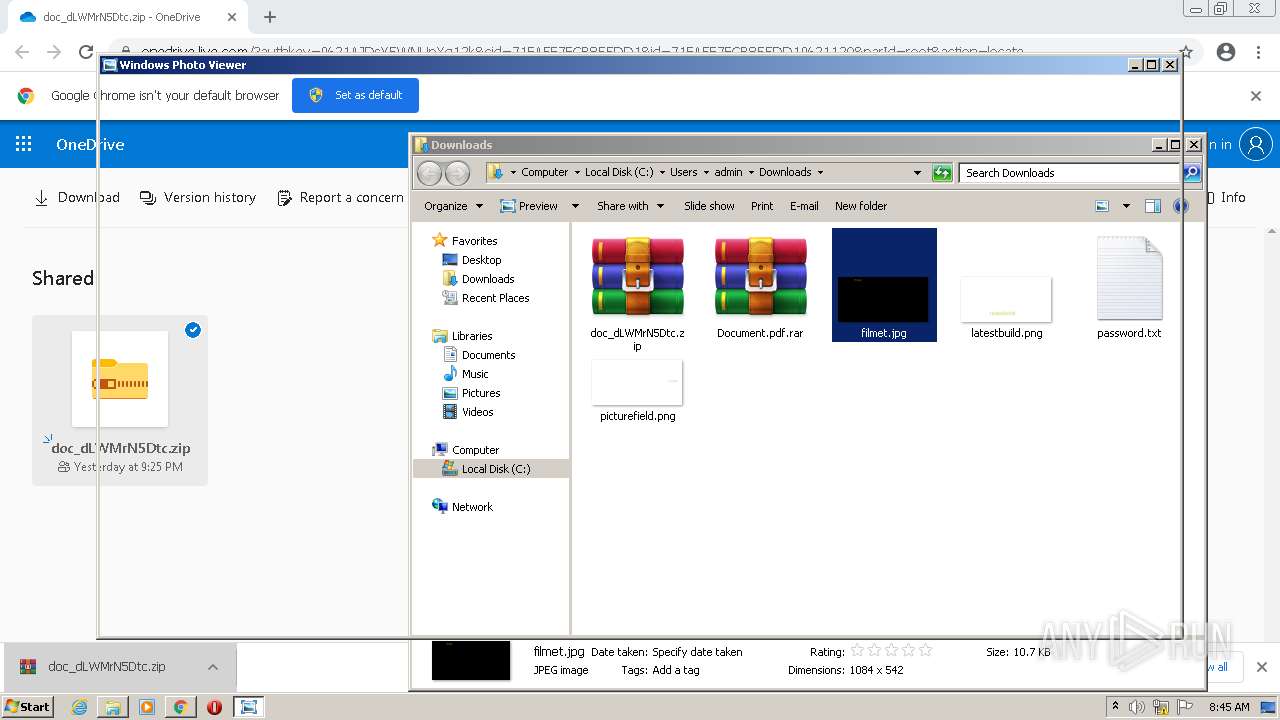Screen dimensions: 1280x720
Task: Create a New folder in Downloads
Action: pos(861,206)
